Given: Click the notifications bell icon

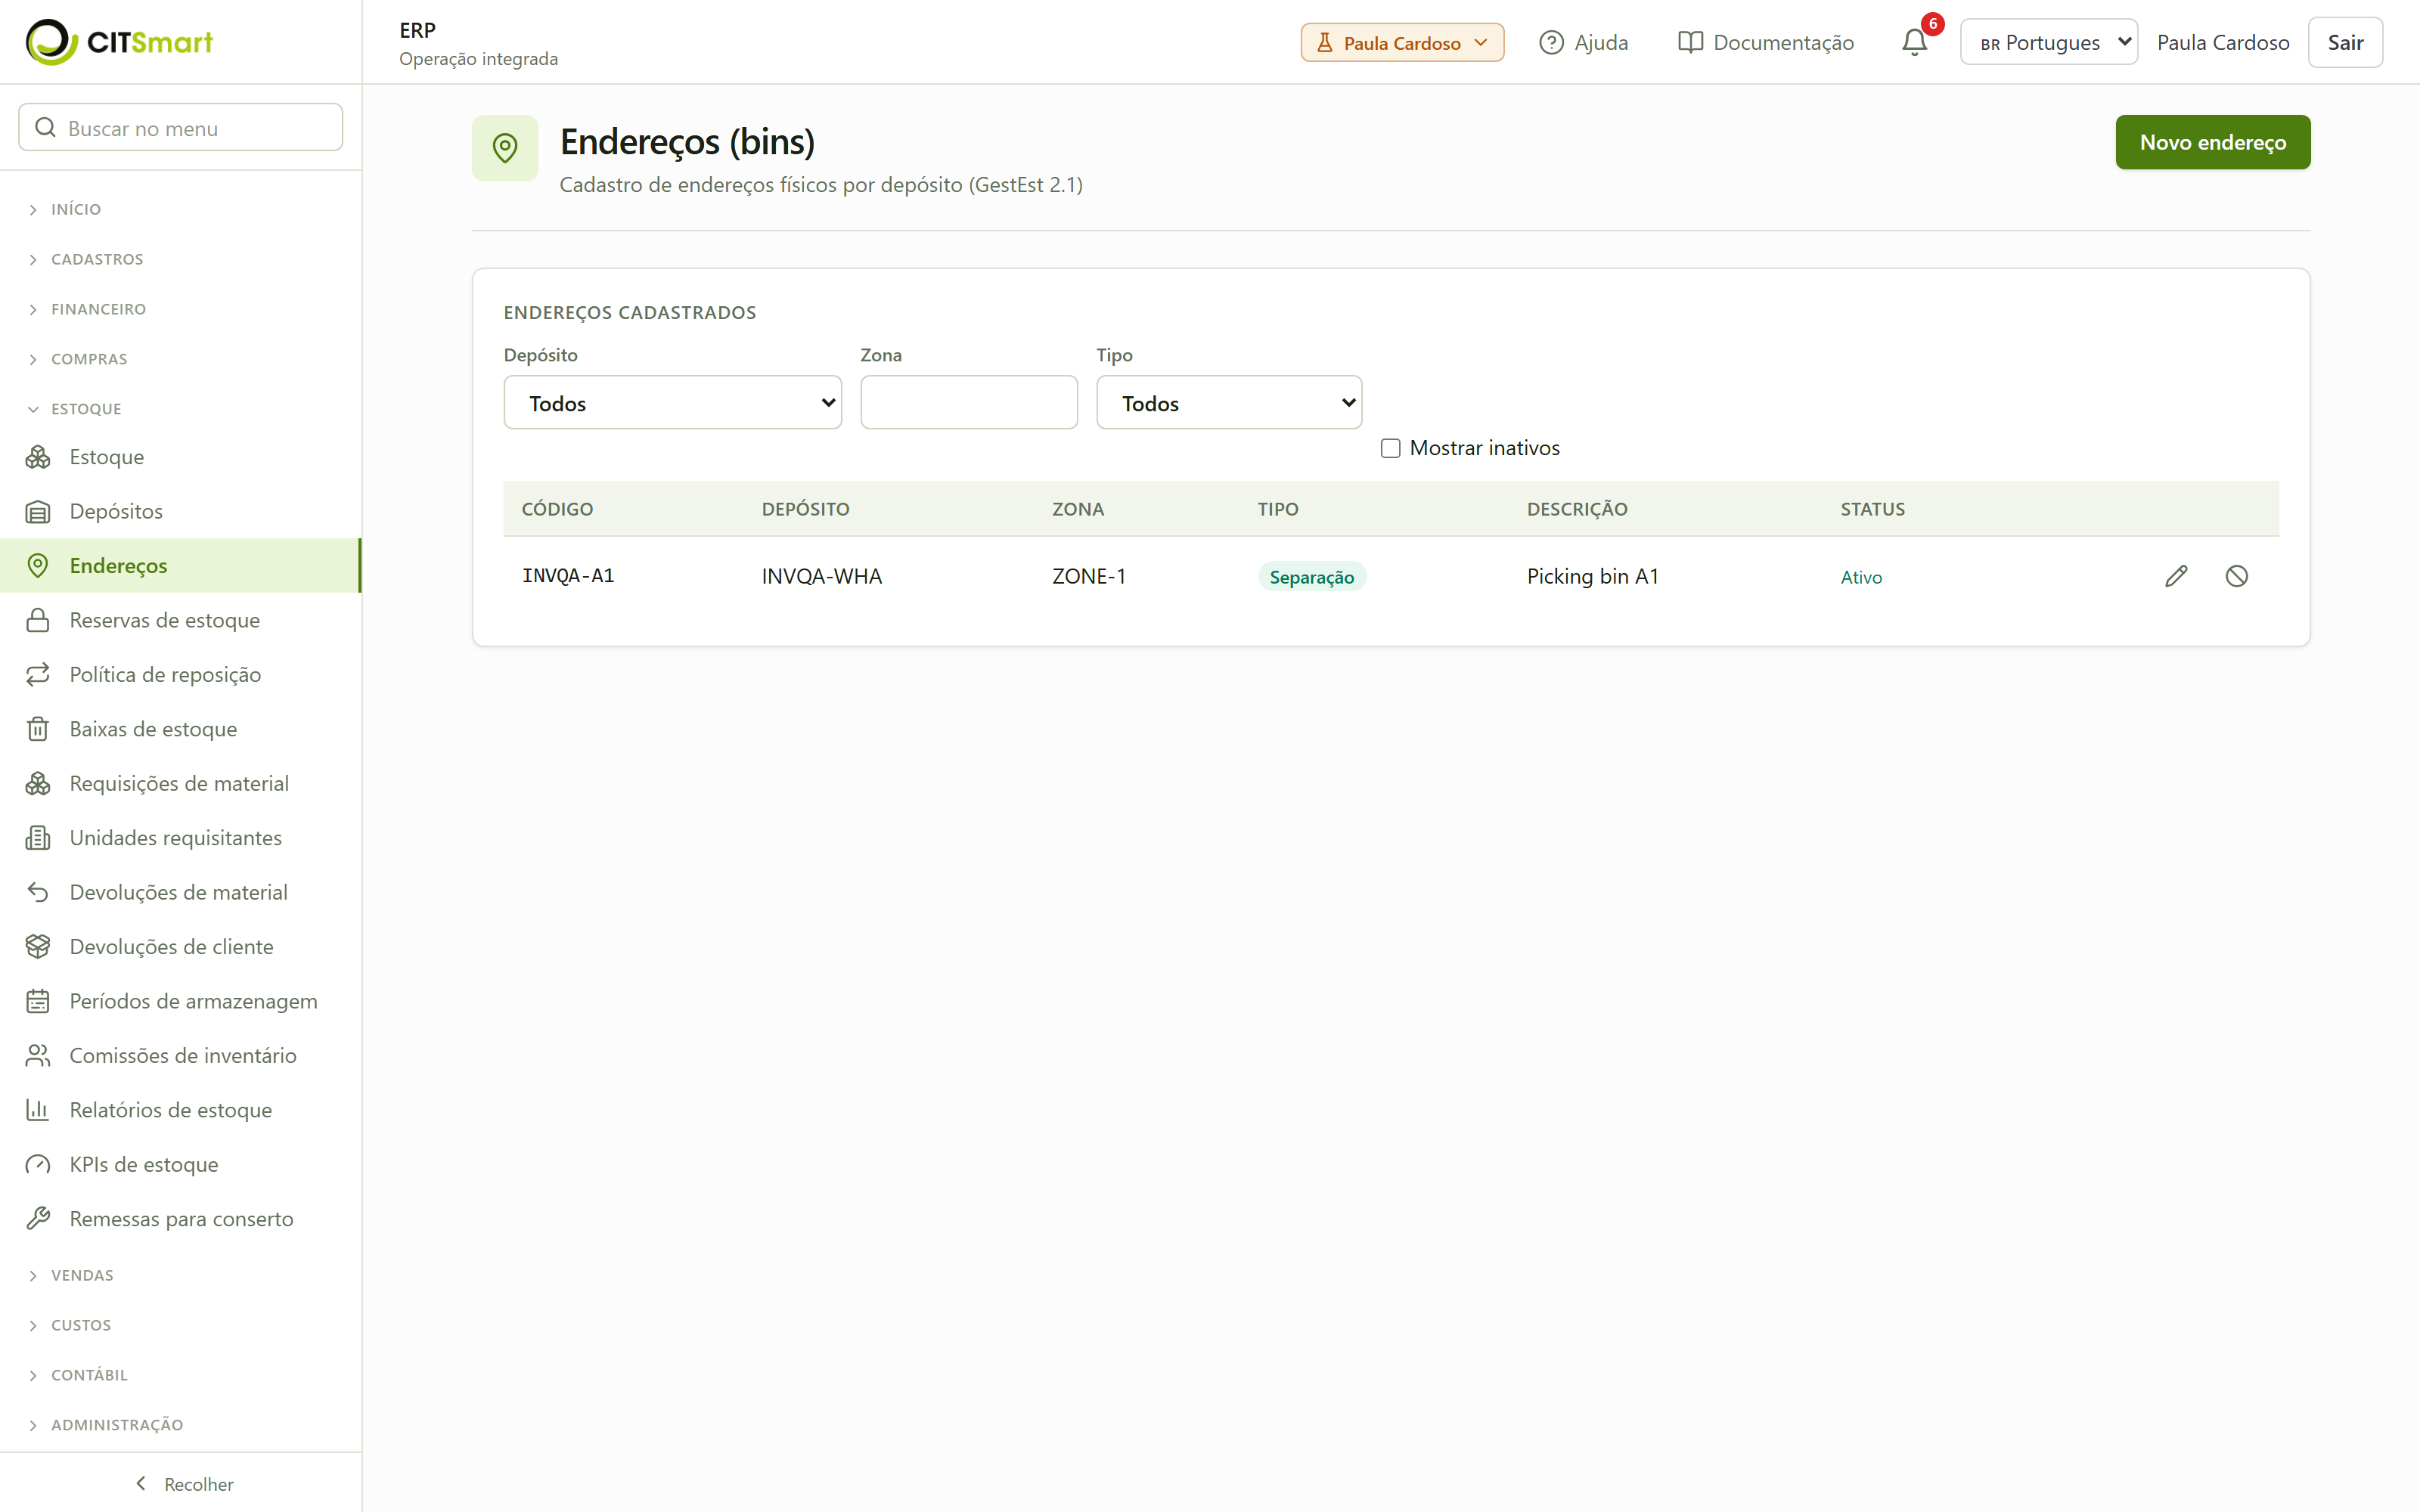Looking at the screenshot, I should [x=1914, y=42].
